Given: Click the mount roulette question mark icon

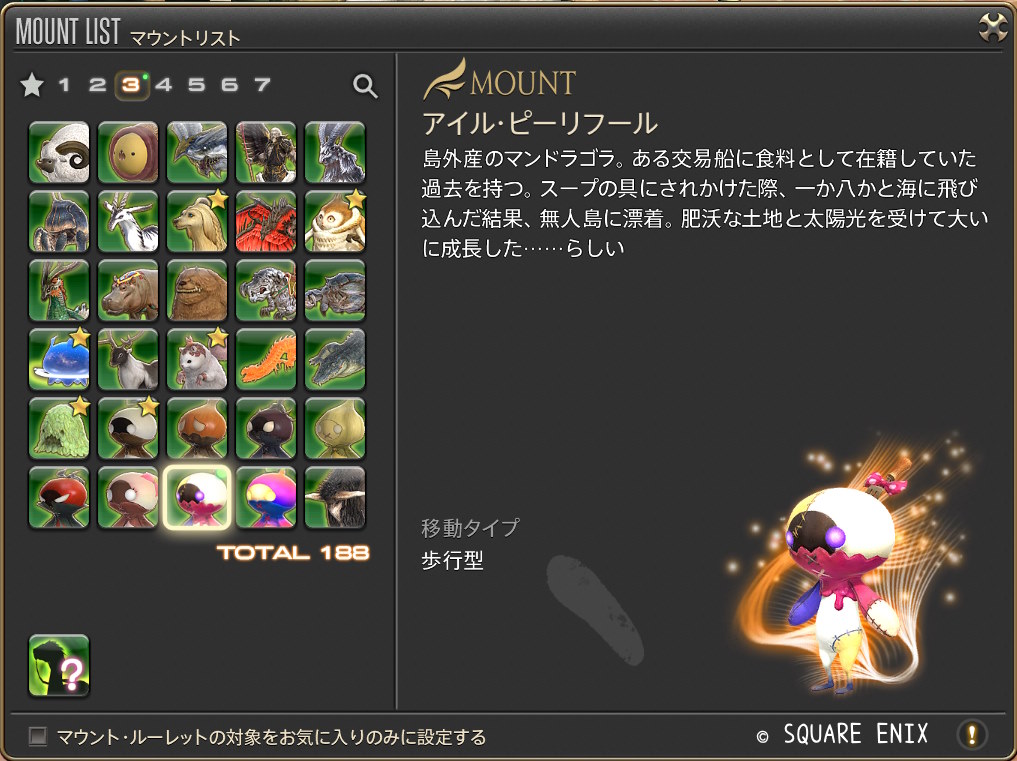Looking at the screenshot, I should click(x=59, y=666).
